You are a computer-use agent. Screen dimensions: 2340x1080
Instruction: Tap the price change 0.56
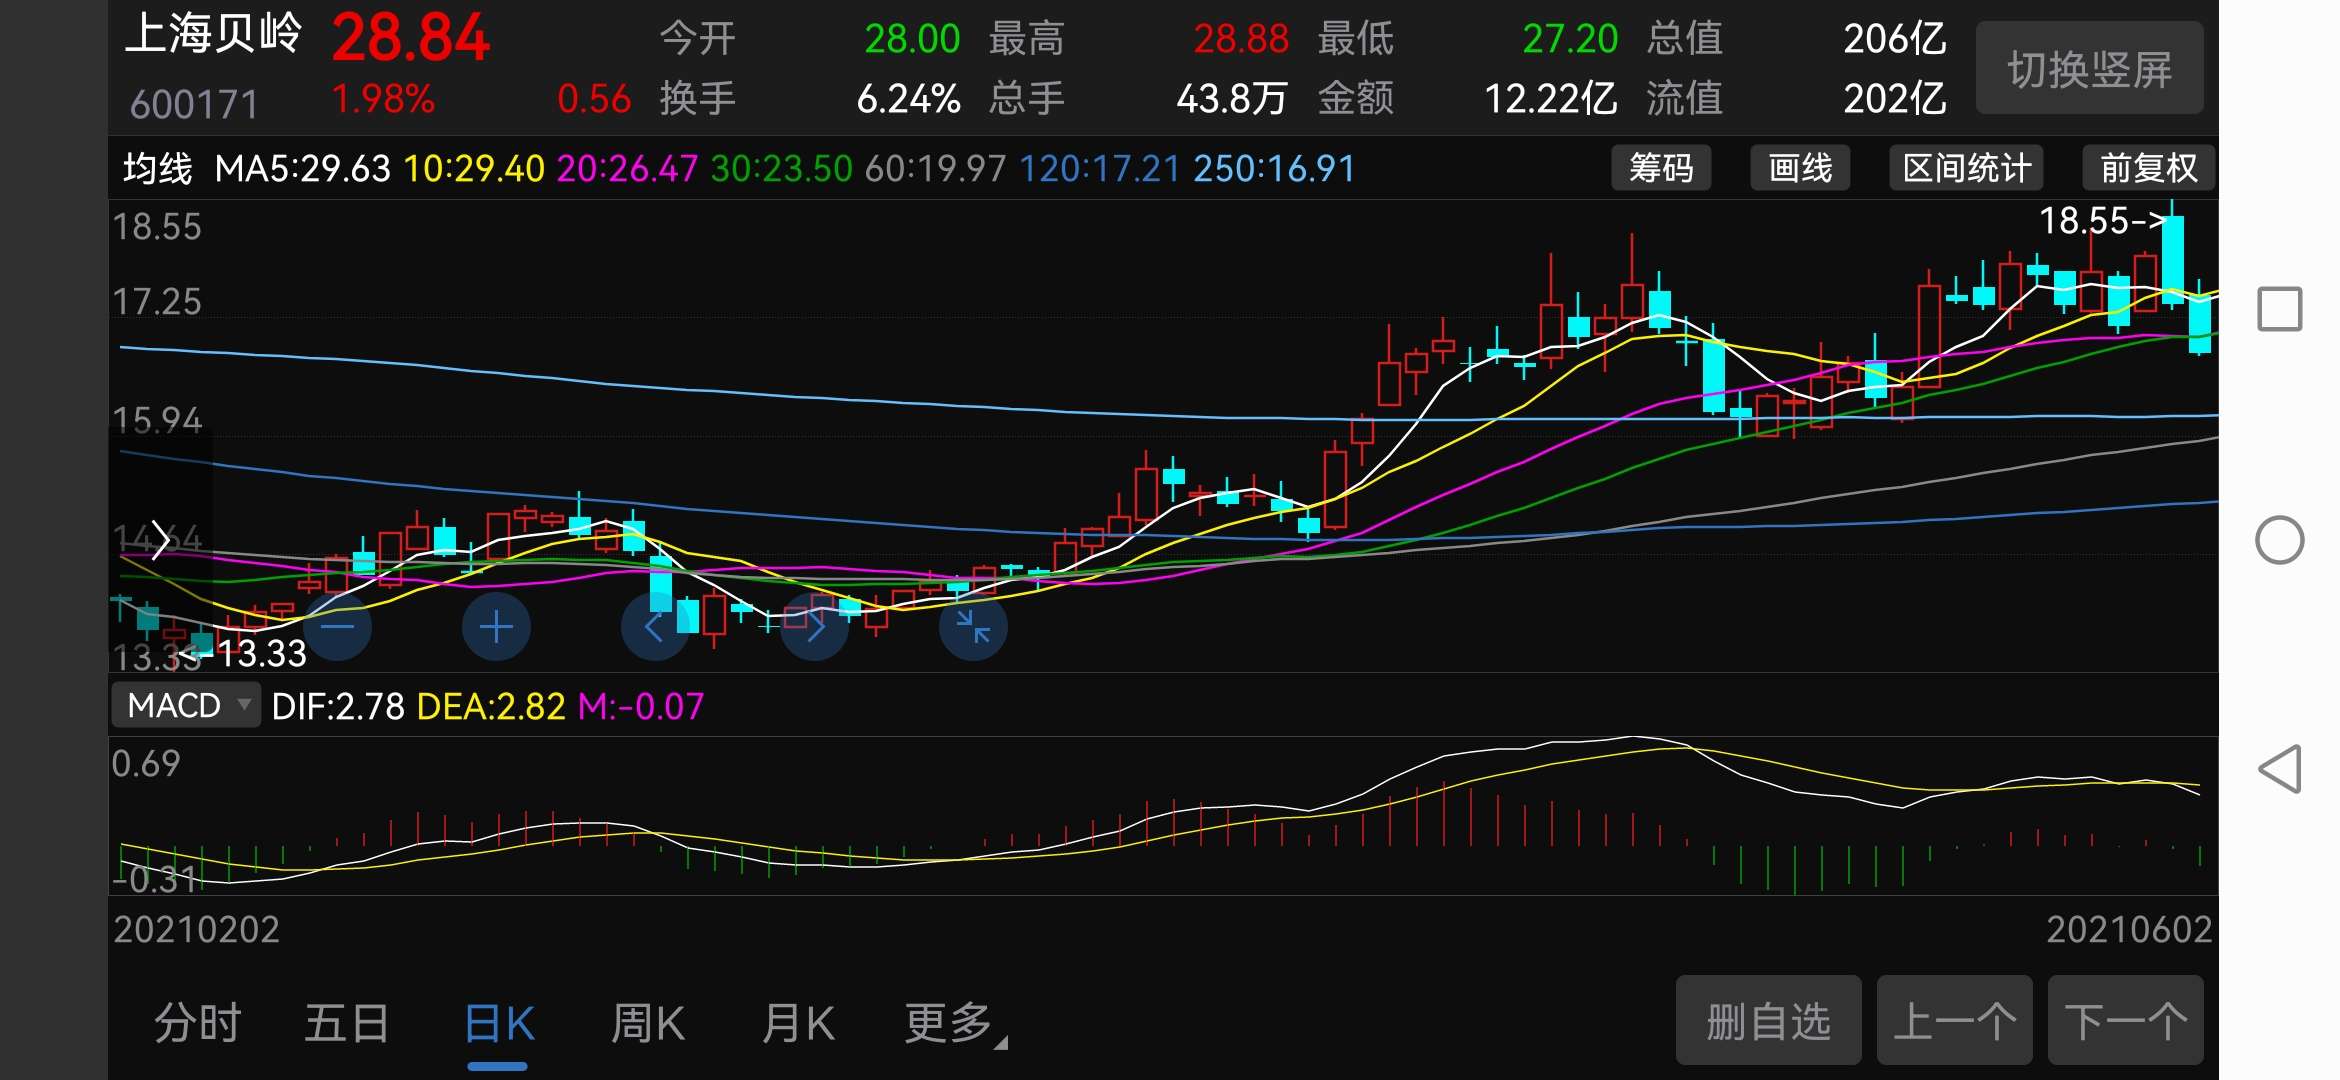coord(594,98)
